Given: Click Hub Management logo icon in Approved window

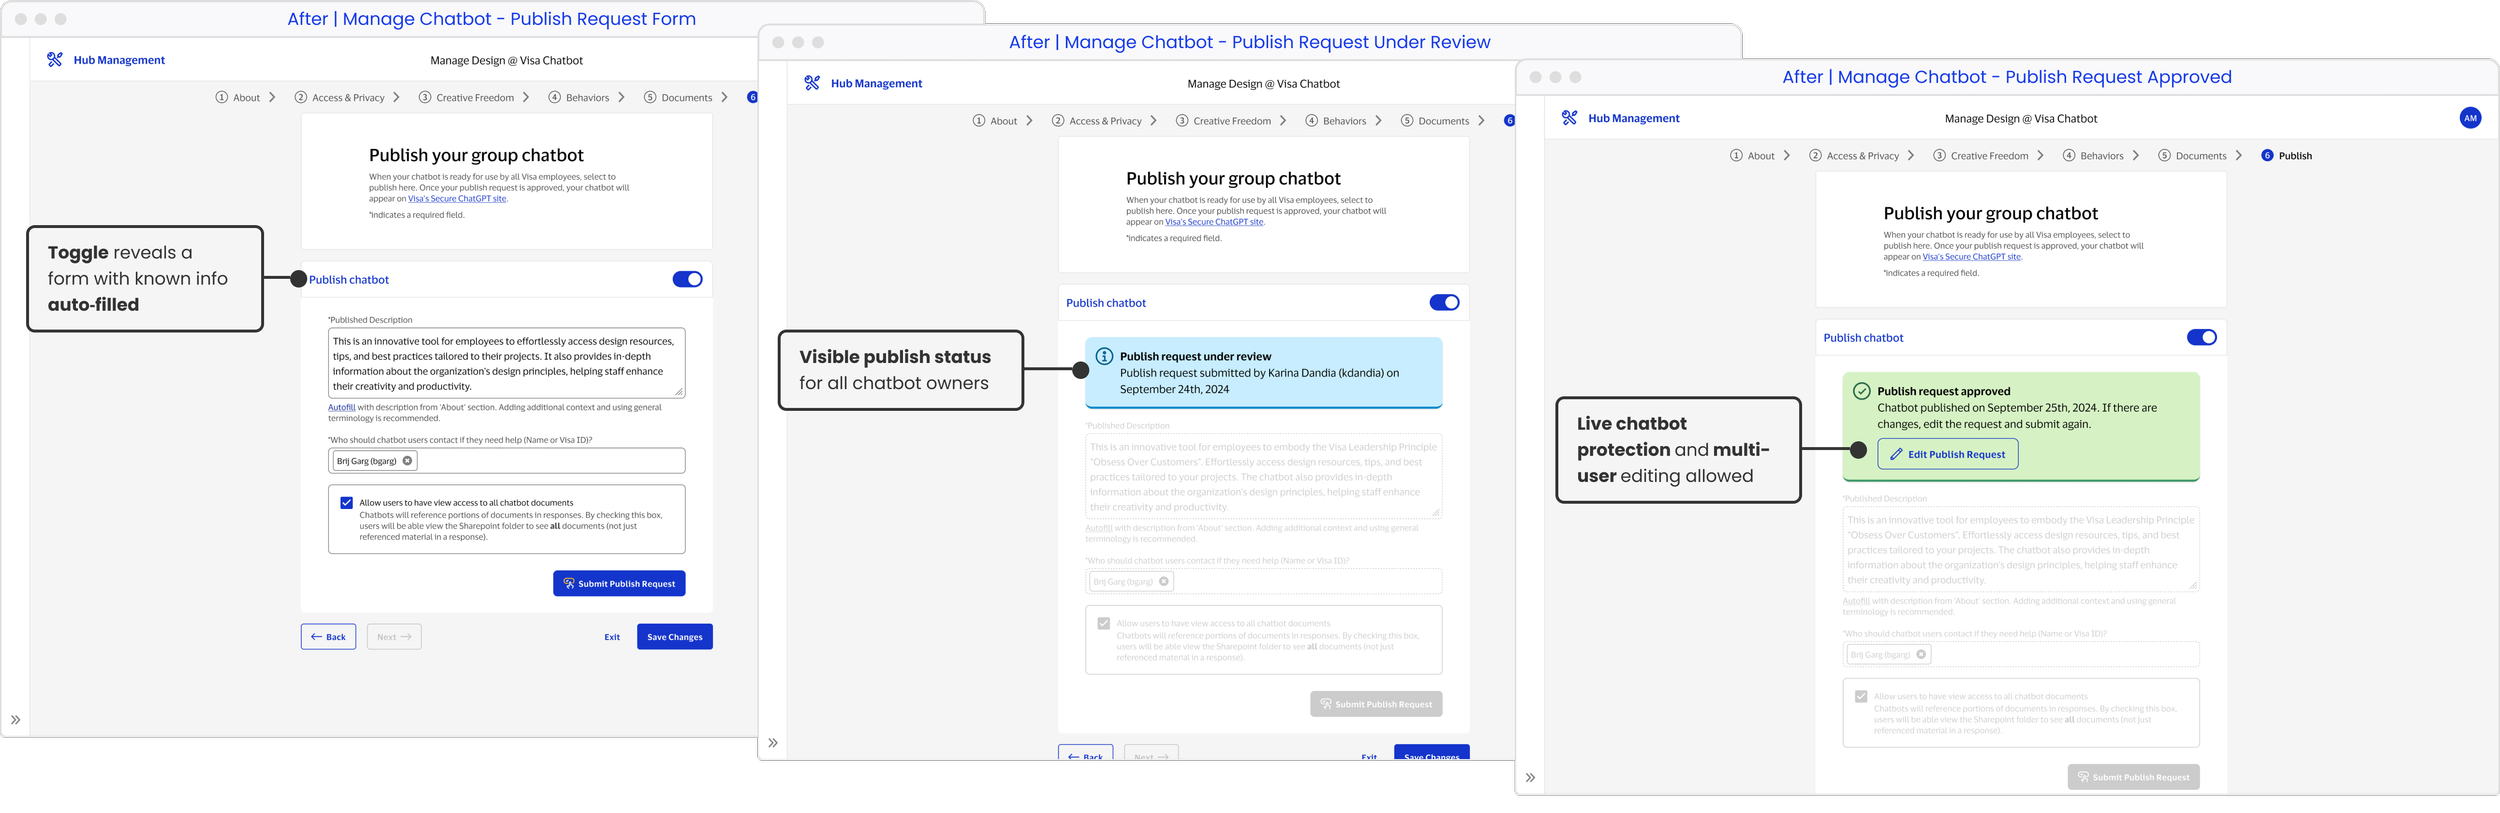Looking at the screenshot, I should (x=1569, y=118).
